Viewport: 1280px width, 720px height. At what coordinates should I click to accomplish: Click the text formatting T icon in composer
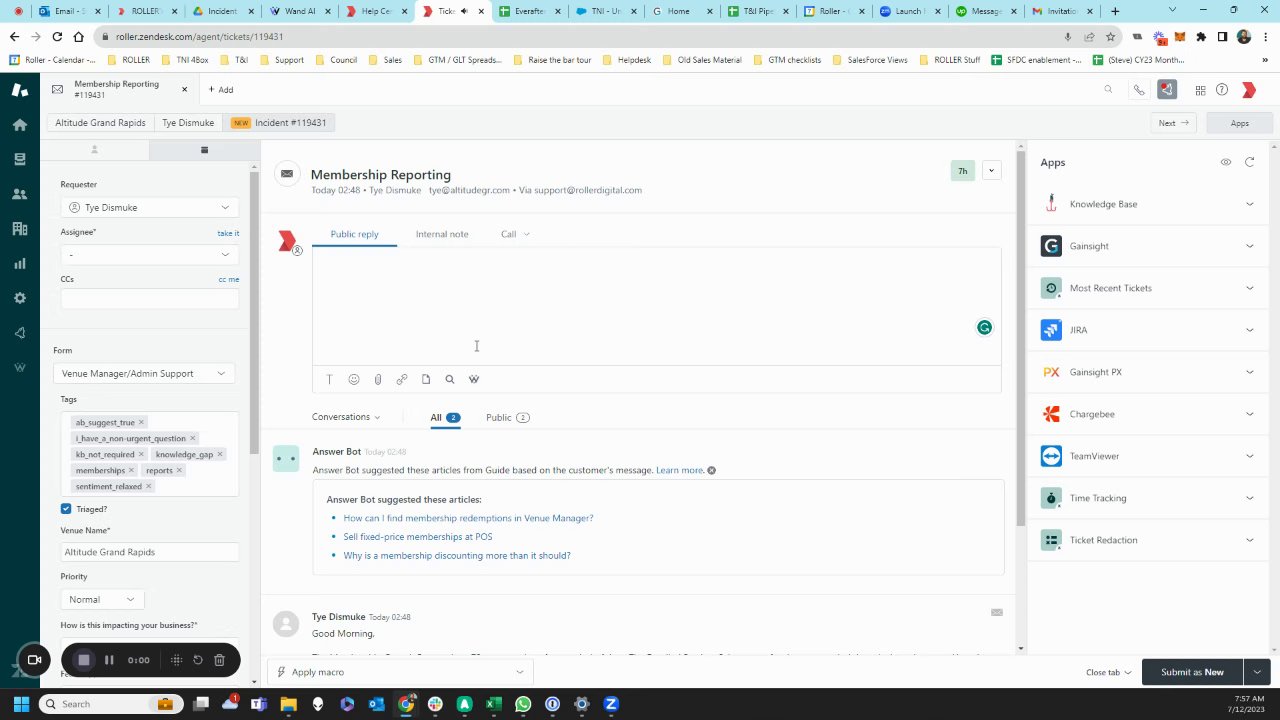329,380
